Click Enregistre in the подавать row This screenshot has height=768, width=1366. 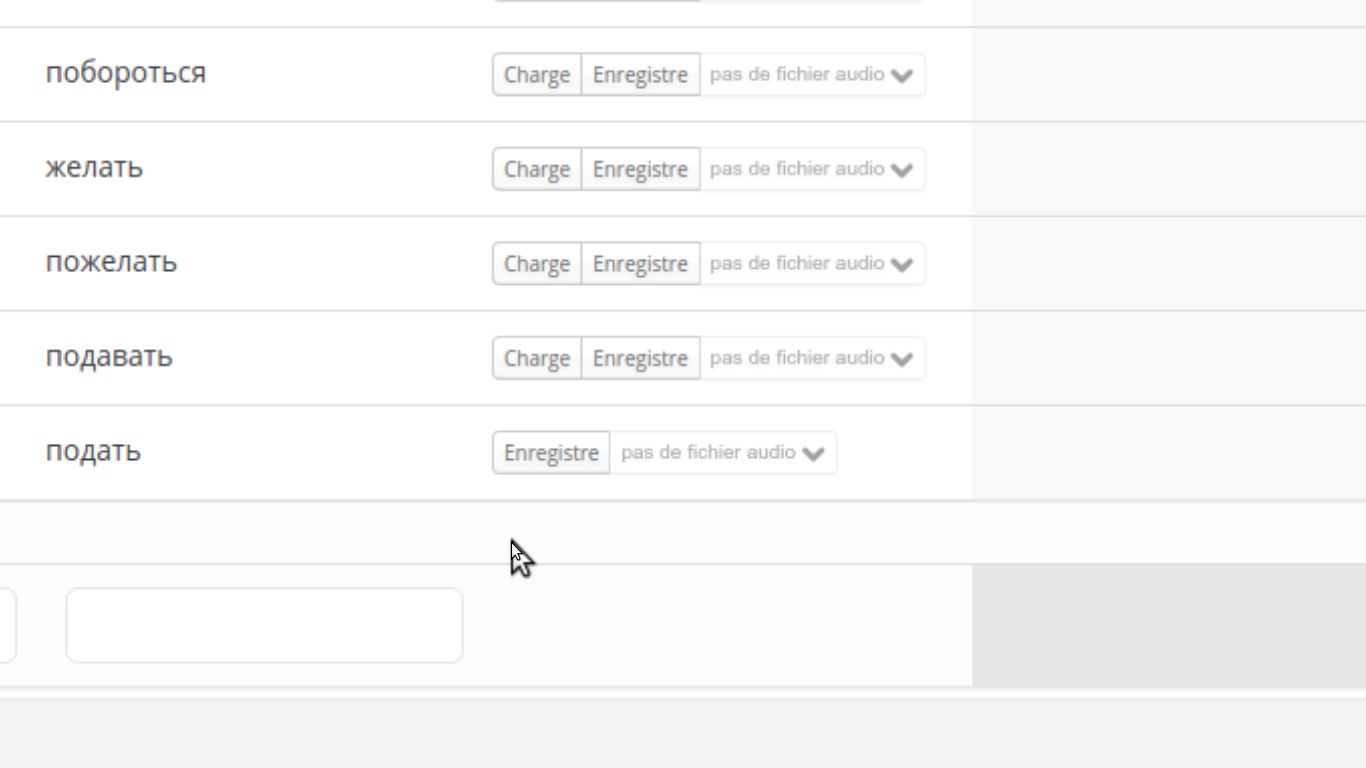[x=640, y=358]
